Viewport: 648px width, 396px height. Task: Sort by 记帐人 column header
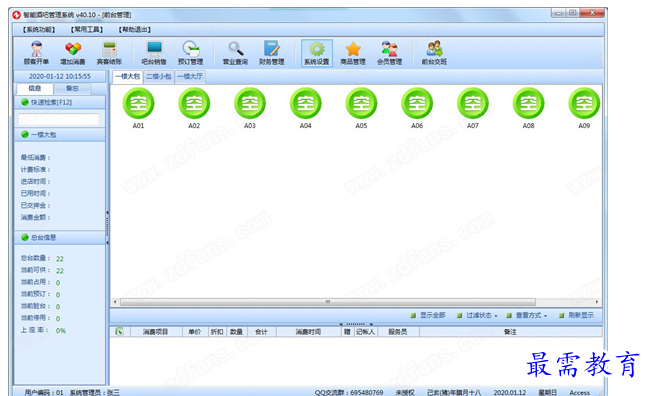pos(365,332)
